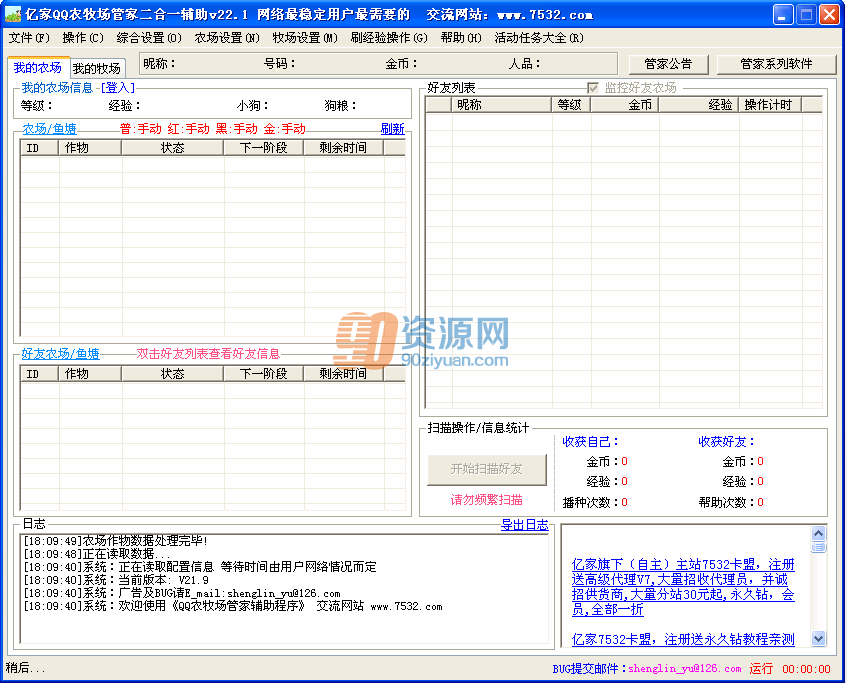Click the 00:00:00 run timer
847x683 pixels.
(x=806, y=669)
